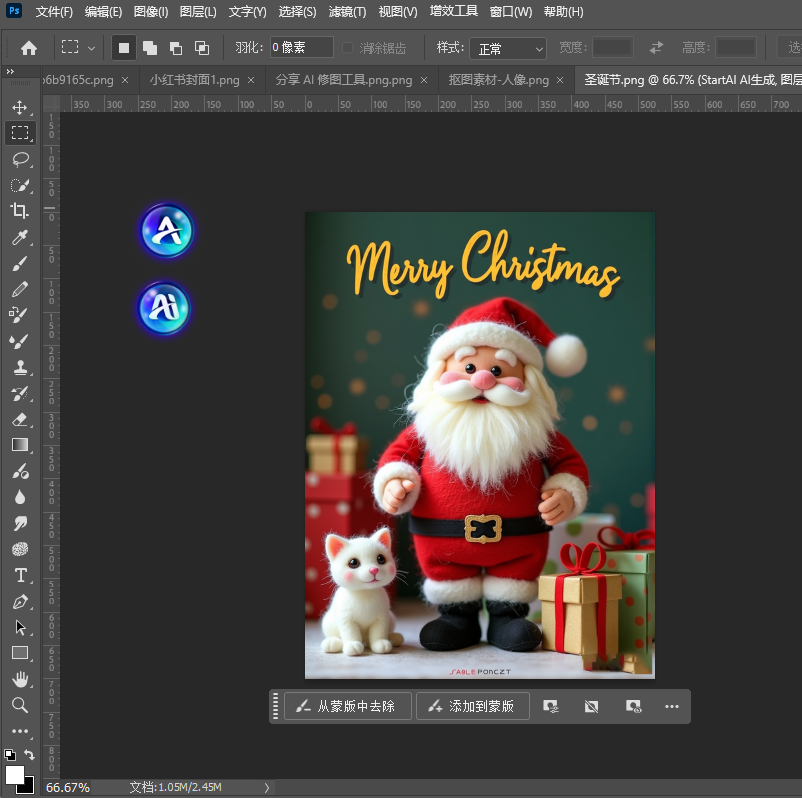Open the 样式 style dropdown

tap(508, 48)
